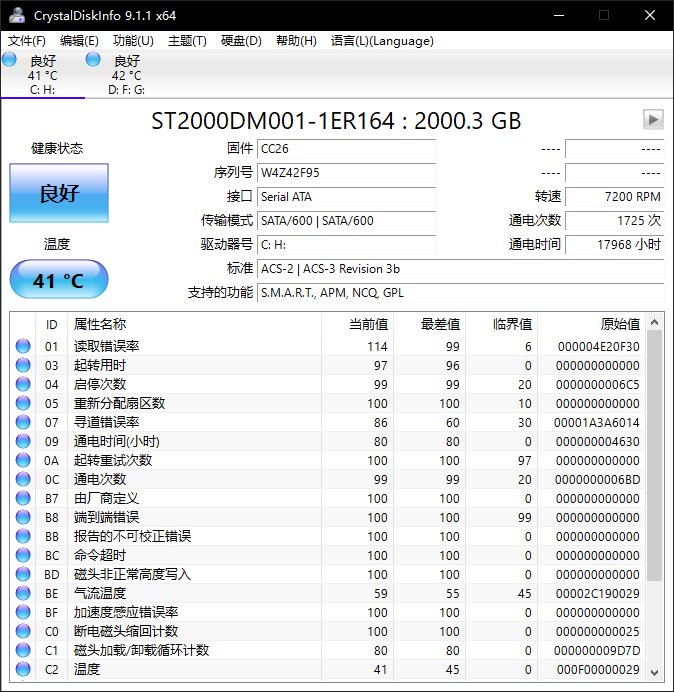Select the raw value 000F00000029
Viewport: 674px width, 692px height.
coord(598,669)
